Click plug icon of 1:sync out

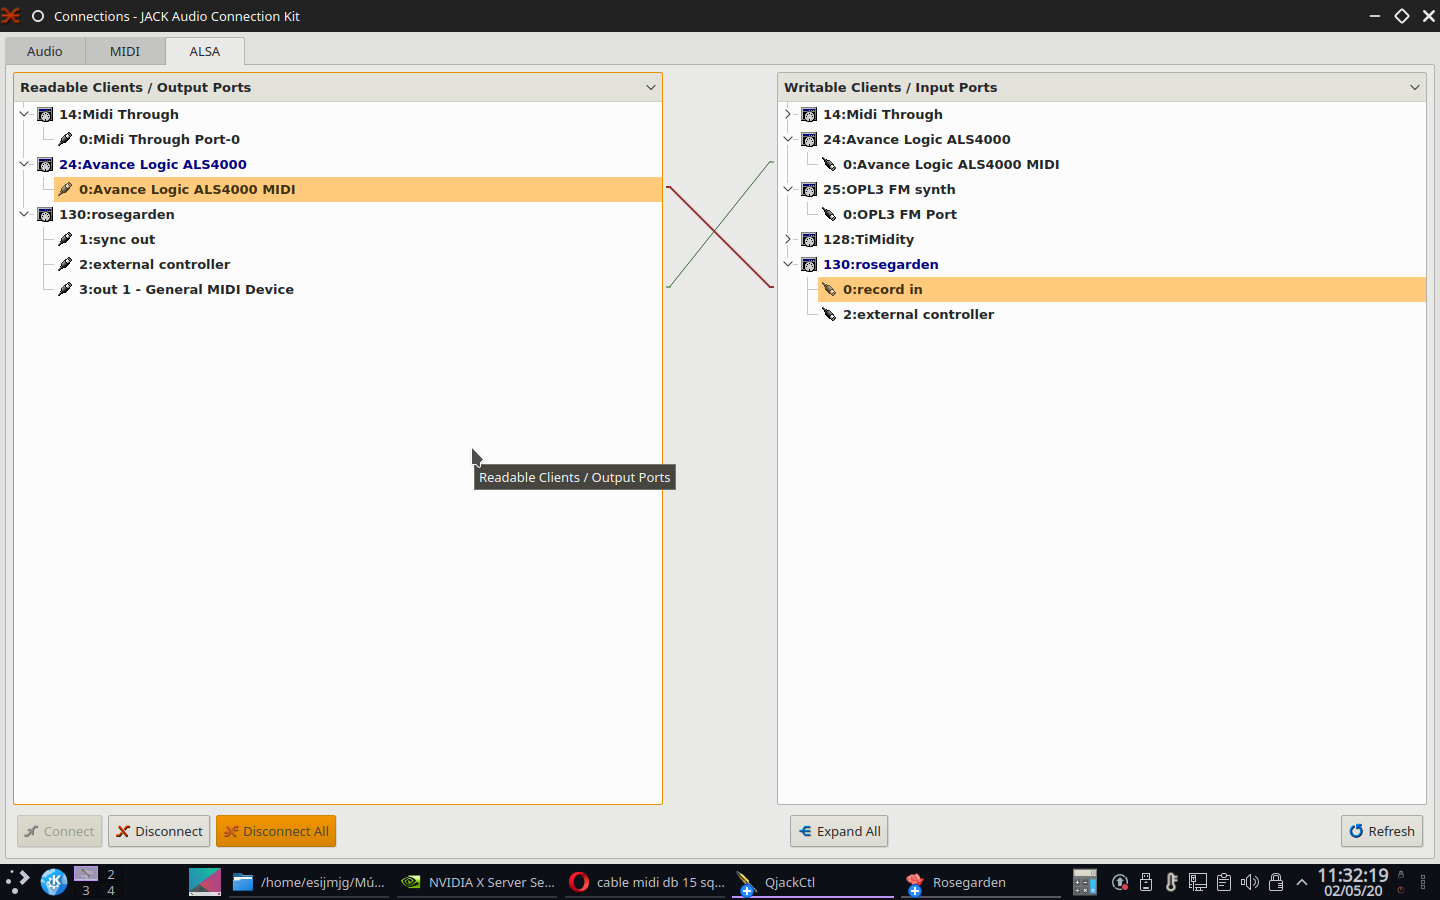point(65,239)
